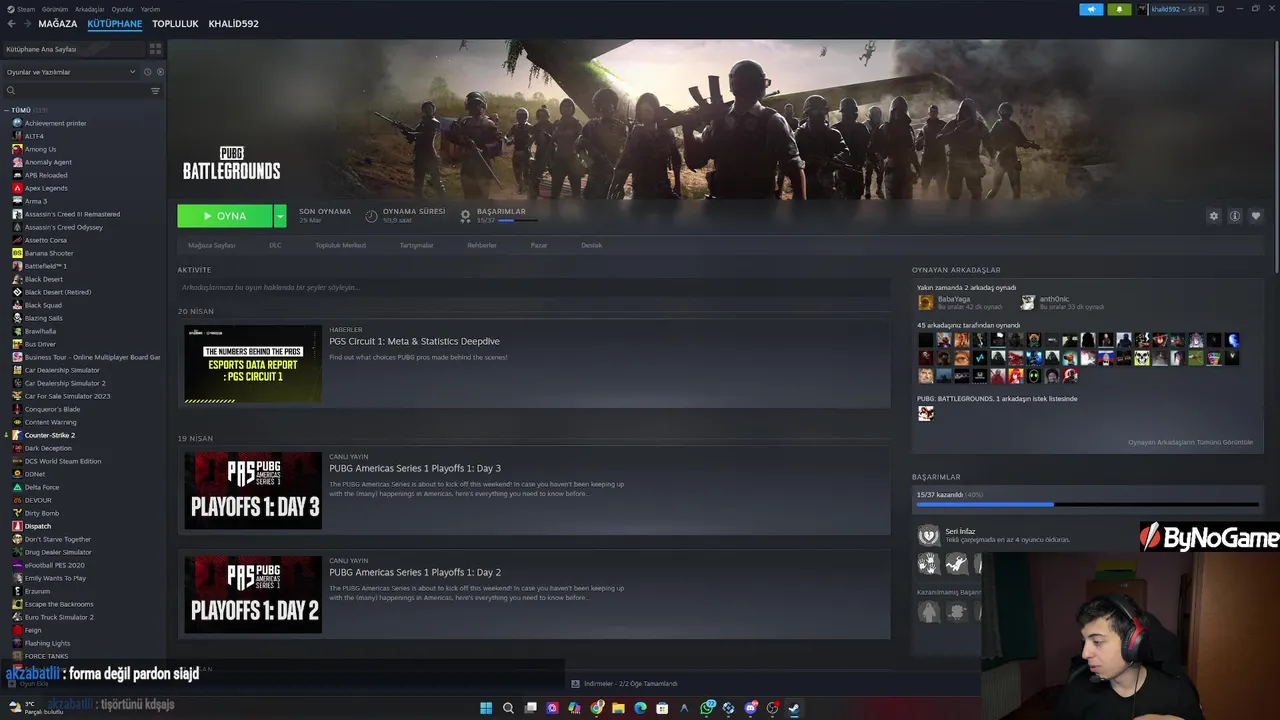Open the green notifications bell
This screenshot has height=720, width=1280.
tap(1119, 9)
